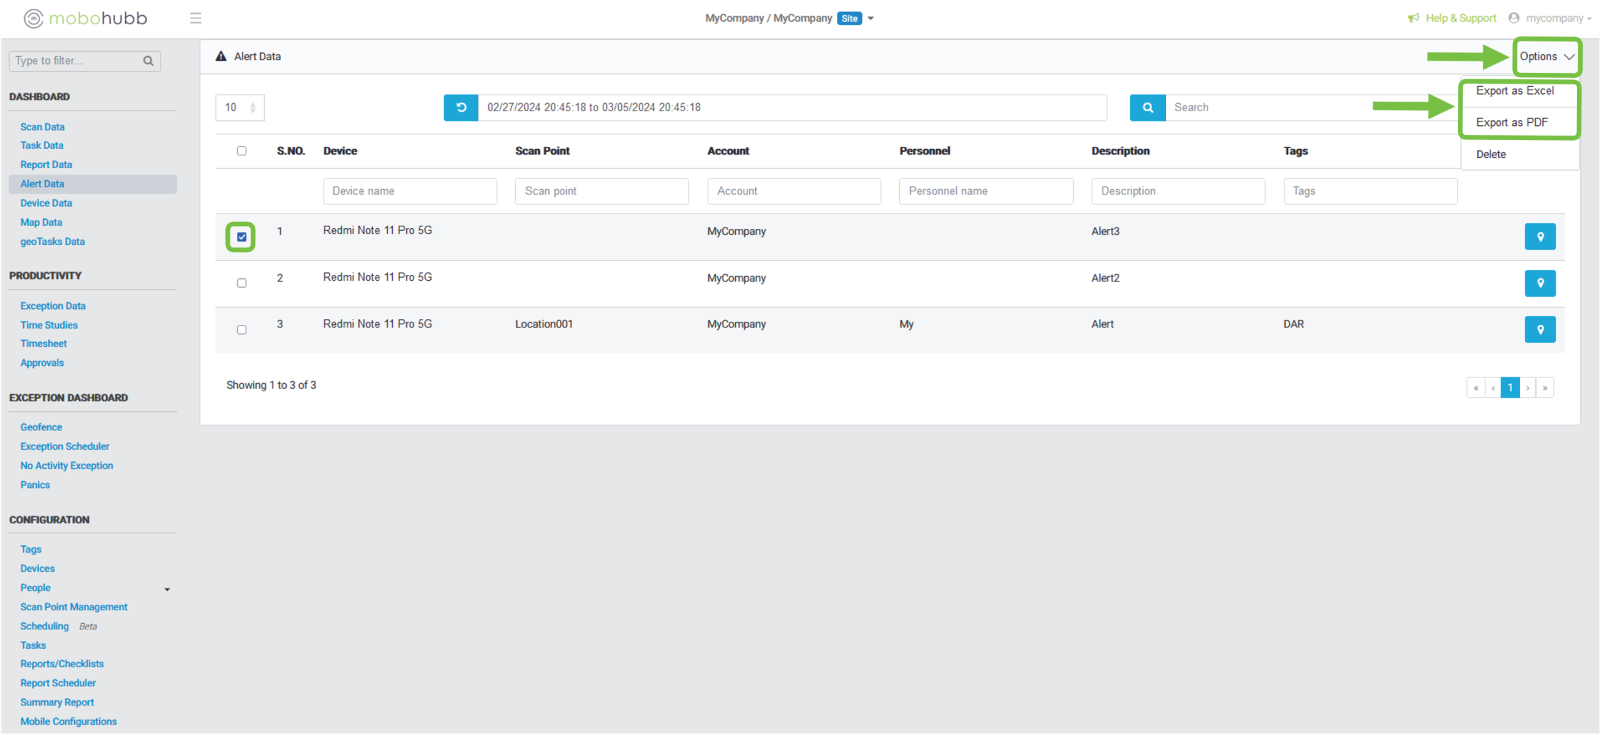Toggle the select-all header checkbox

point(241,151)
